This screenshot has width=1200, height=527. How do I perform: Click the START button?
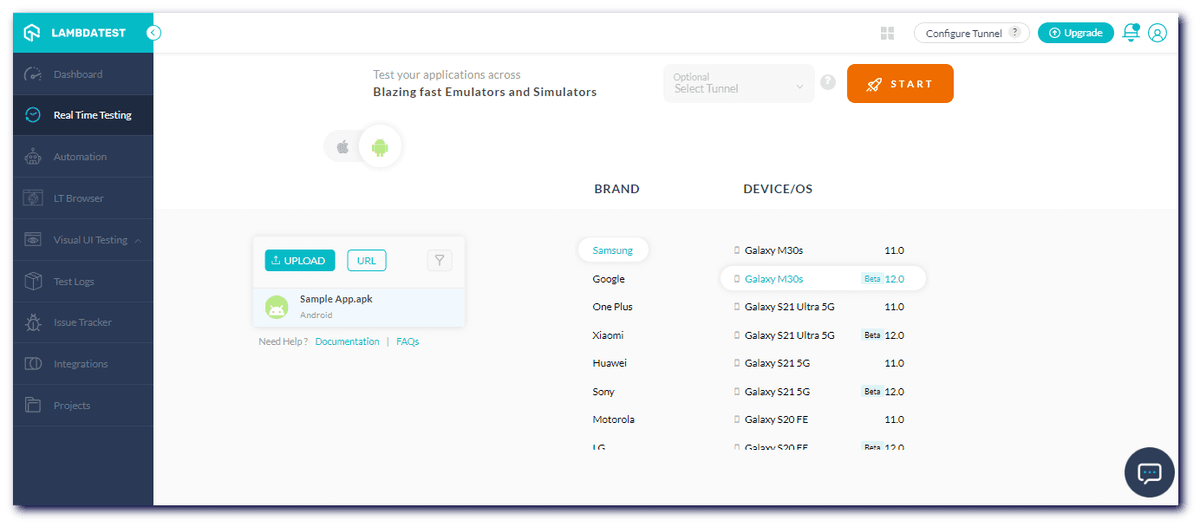900,84
